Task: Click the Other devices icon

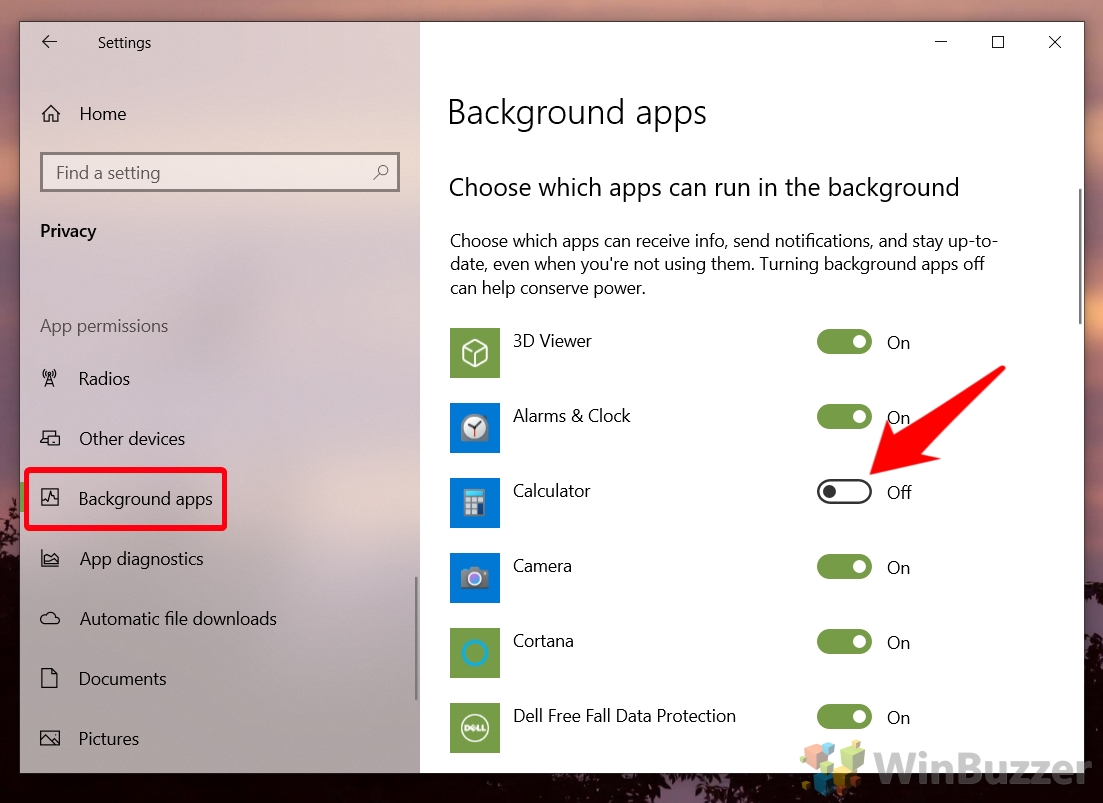Action: pos(50,438)
